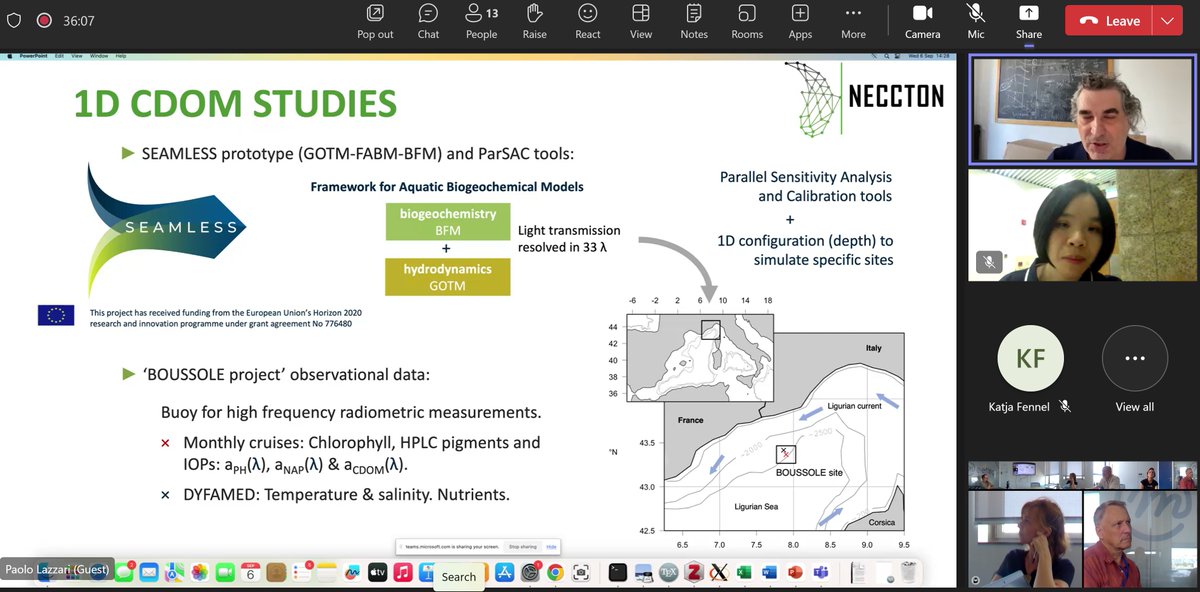Open the meeting Chat panel
Viewport: 1200px width, 592px height.
click(428, 21)
